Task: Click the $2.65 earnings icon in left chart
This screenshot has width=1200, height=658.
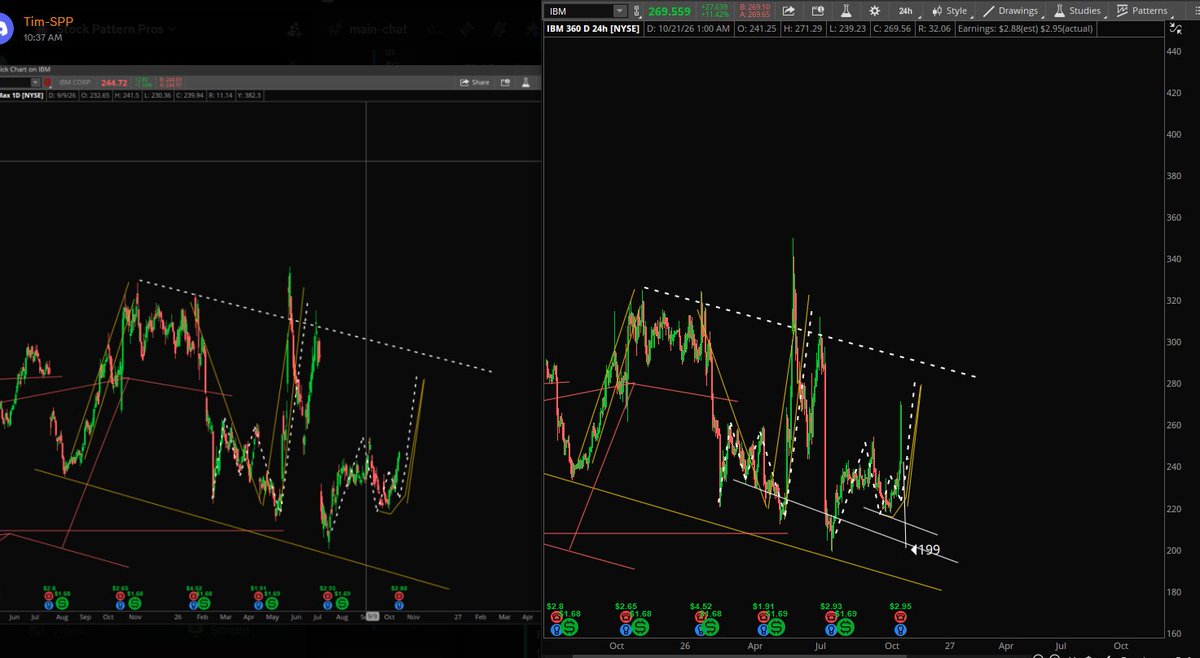Action: [119, 598]
